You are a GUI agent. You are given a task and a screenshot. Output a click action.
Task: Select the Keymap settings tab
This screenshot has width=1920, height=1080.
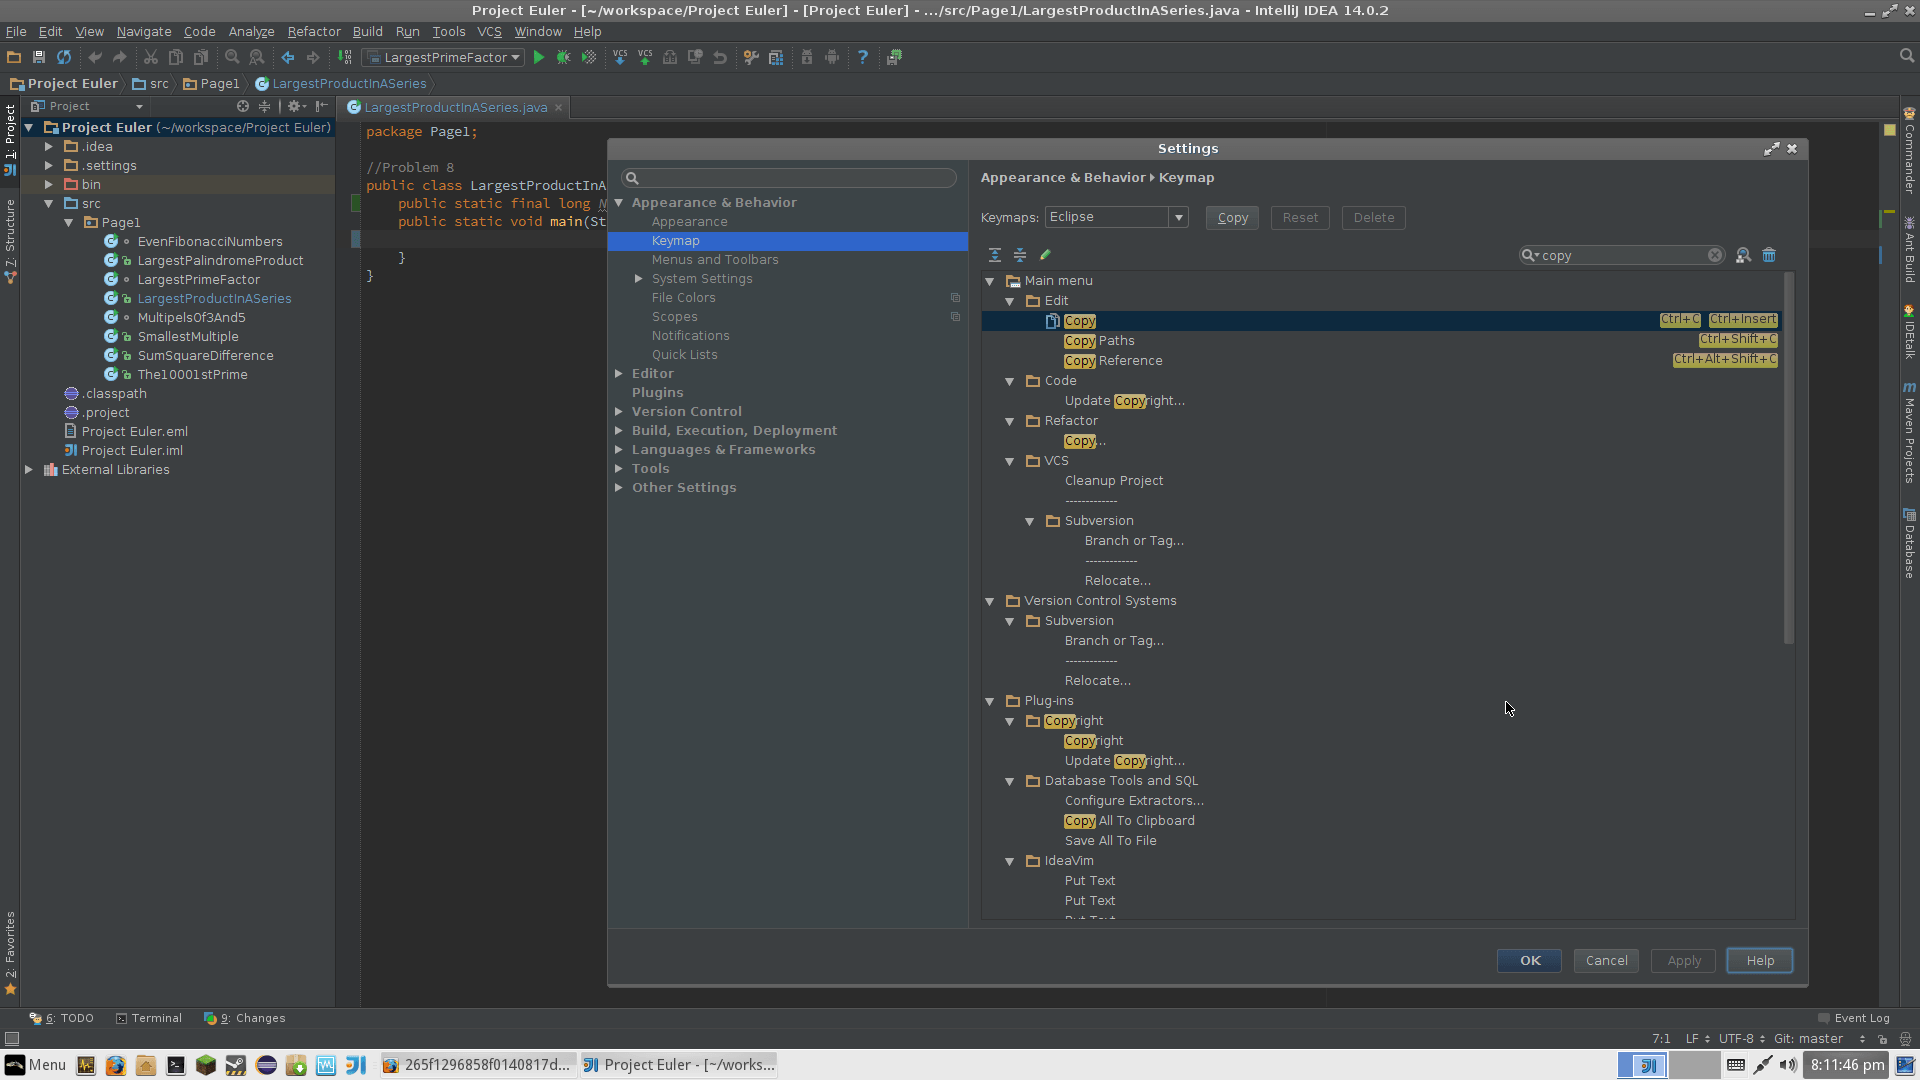[x=675, y=240]
